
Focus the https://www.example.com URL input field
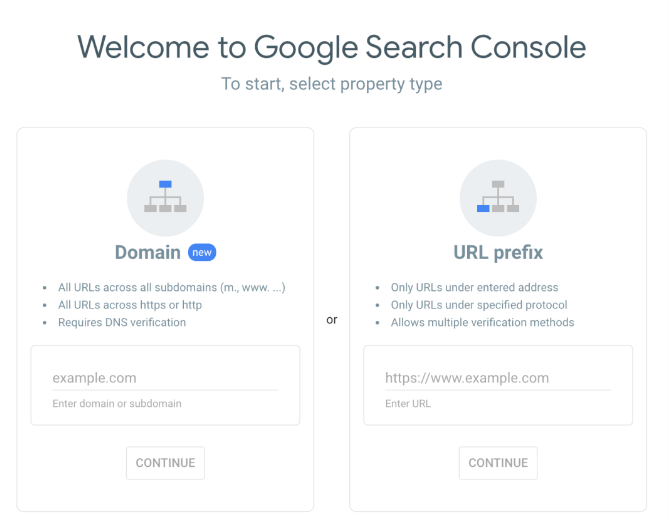[497, 378]
